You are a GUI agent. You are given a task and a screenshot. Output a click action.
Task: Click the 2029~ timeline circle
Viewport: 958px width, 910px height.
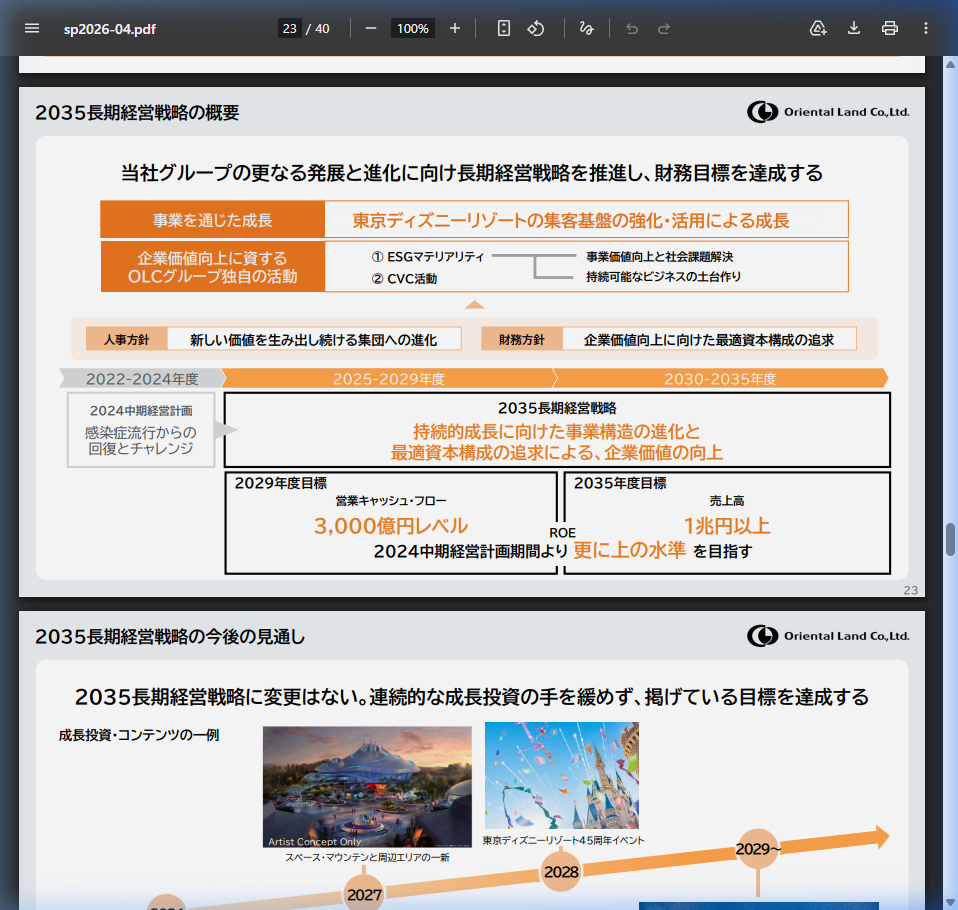tap(758, 848)
